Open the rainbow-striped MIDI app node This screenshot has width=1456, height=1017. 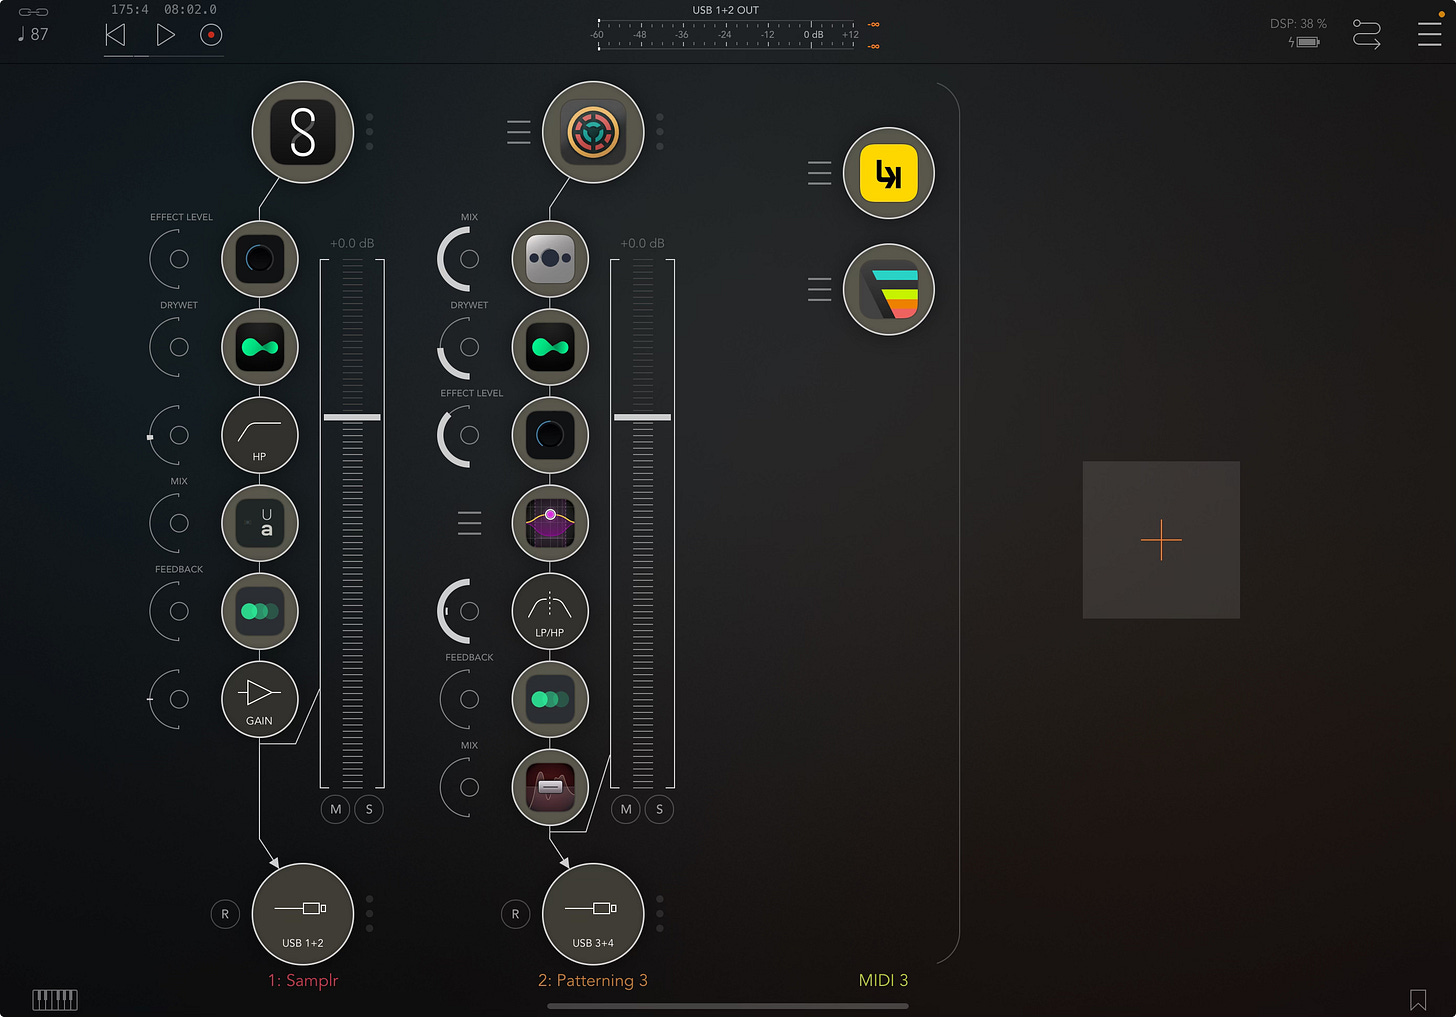[x=889, y=289]
